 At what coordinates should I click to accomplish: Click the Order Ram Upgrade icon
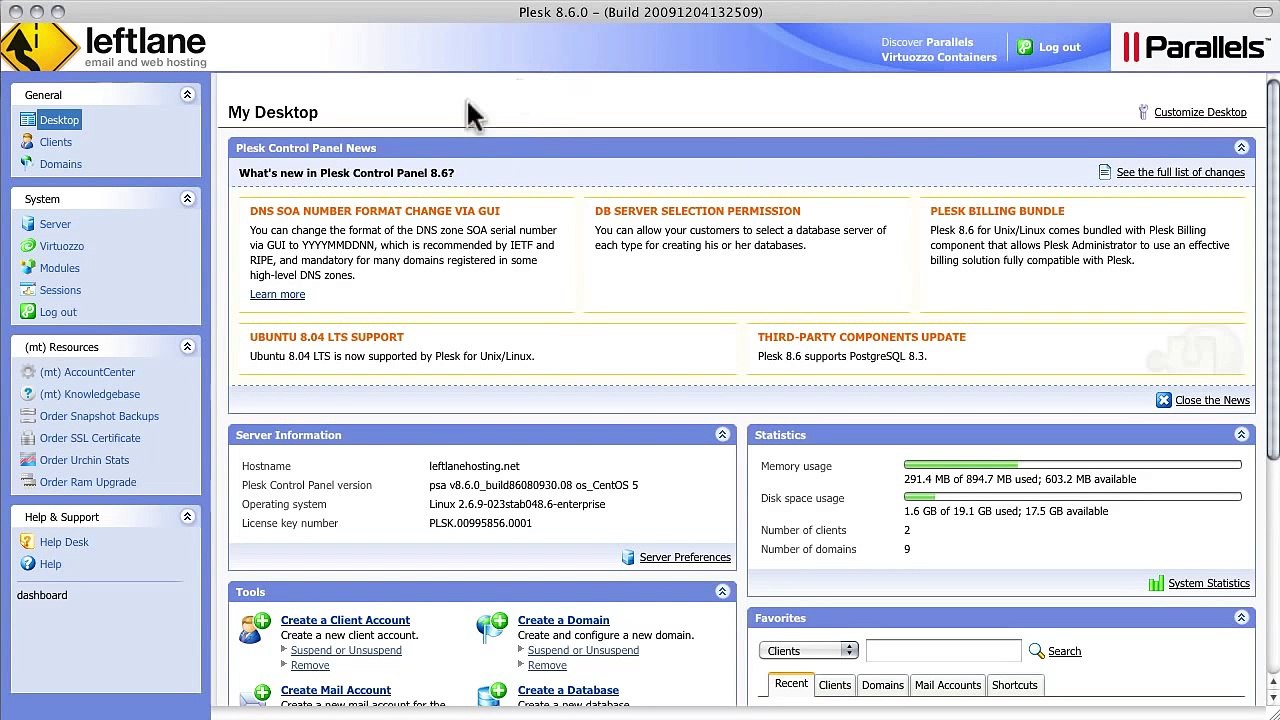click(x=28, y=482)
